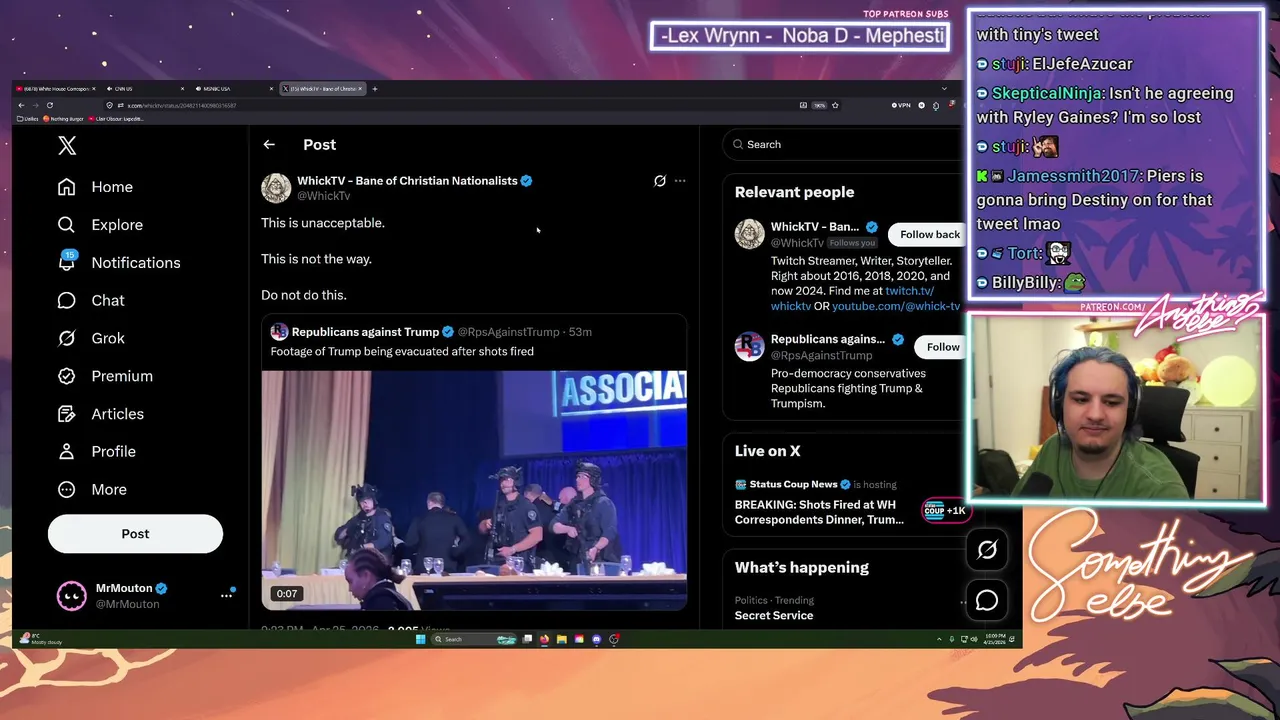Image resolution: width=1280 pixels, height=720 pixels.
Task: Open Premium in the X sidebar
Action: click(105, 376)
